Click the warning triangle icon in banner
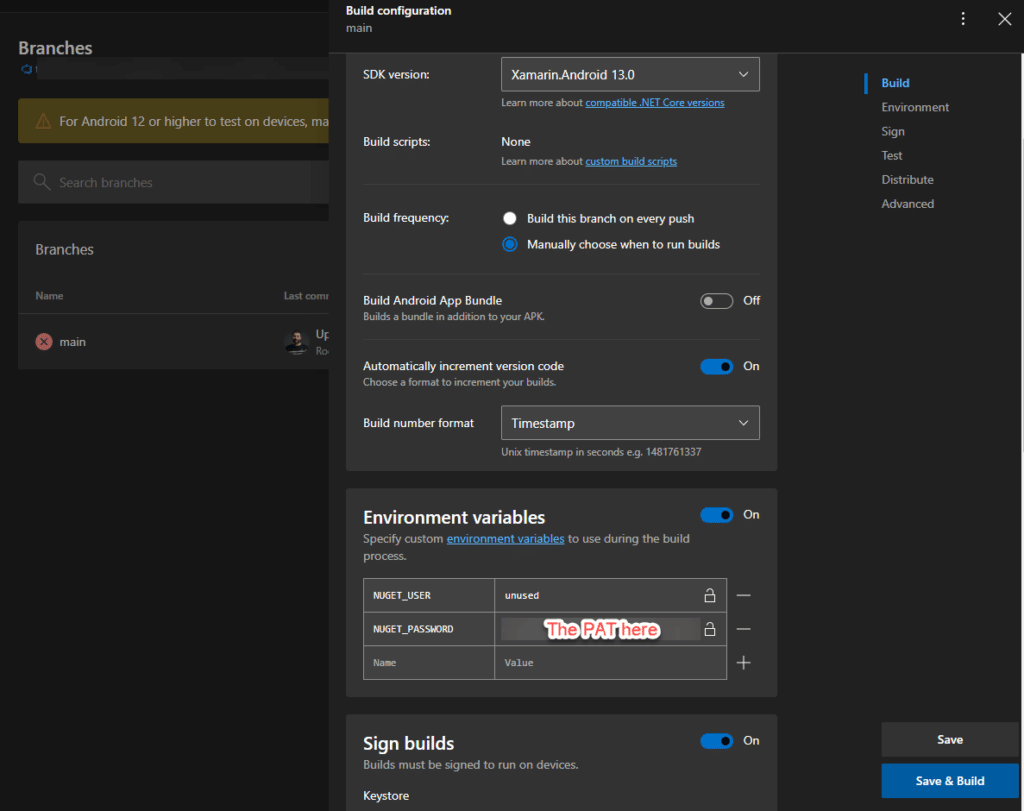The width and height of the screenshot is (1024, 811). [43, 121]
